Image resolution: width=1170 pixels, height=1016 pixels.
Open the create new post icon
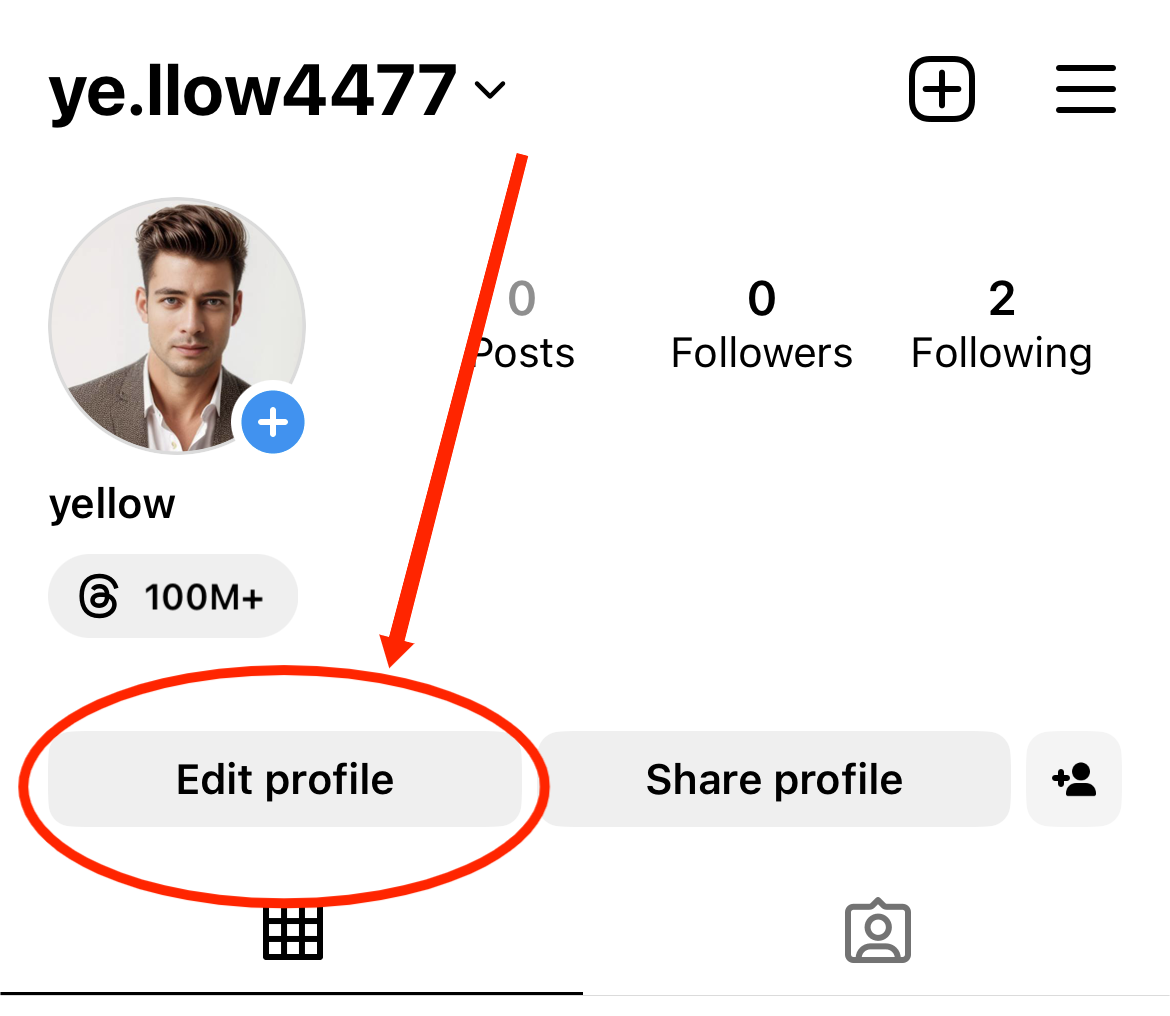(940, 88)
